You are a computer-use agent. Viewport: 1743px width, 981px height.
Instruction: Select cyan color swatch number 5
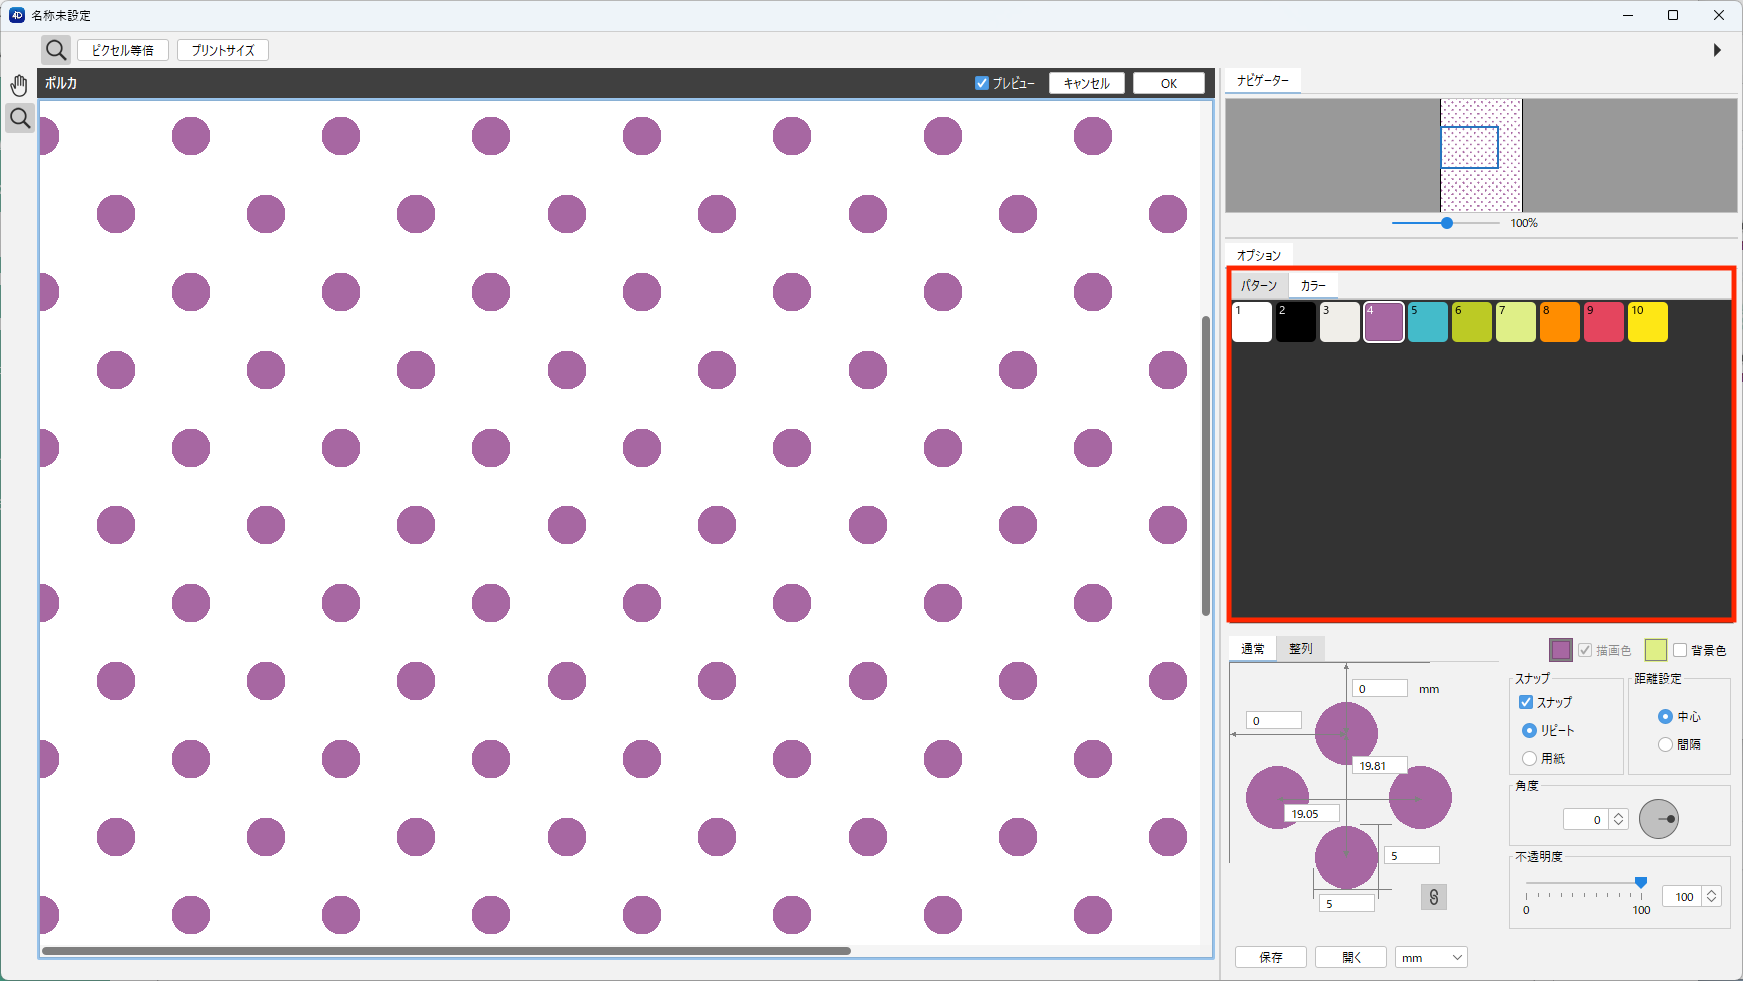(1427, 323)
